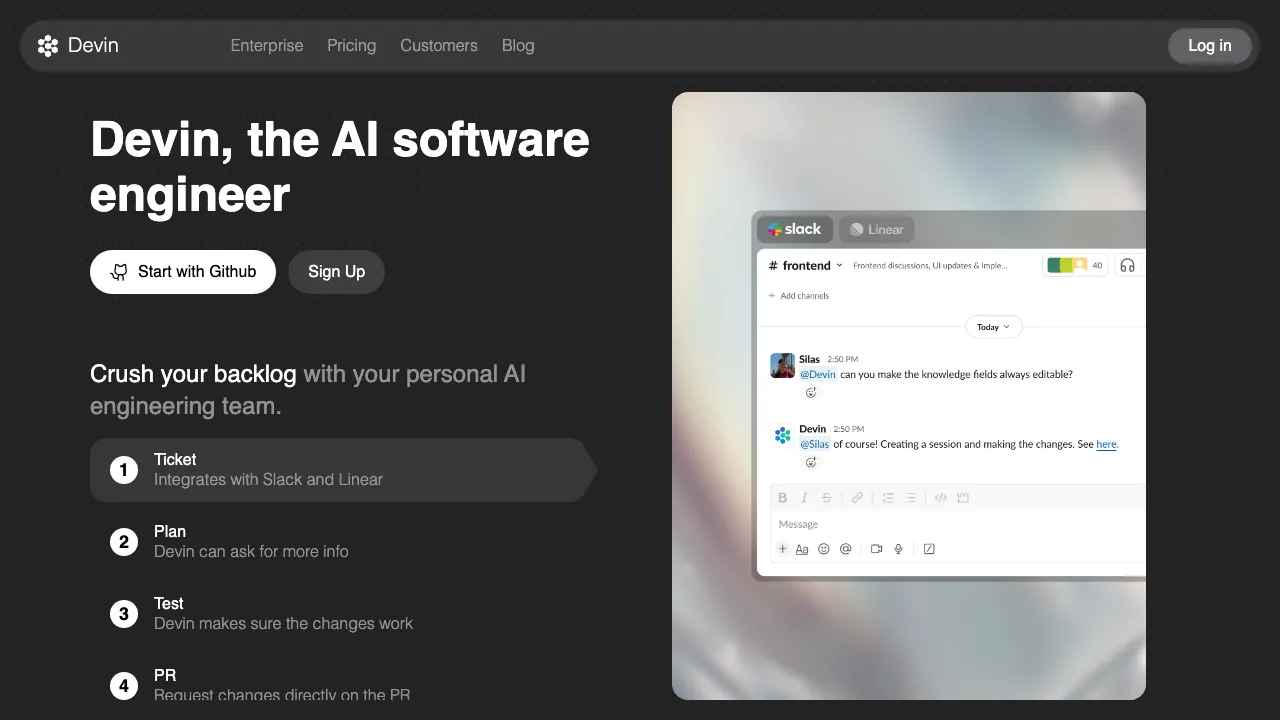Click the bold formatting icon in message editor

coord(782,498)
